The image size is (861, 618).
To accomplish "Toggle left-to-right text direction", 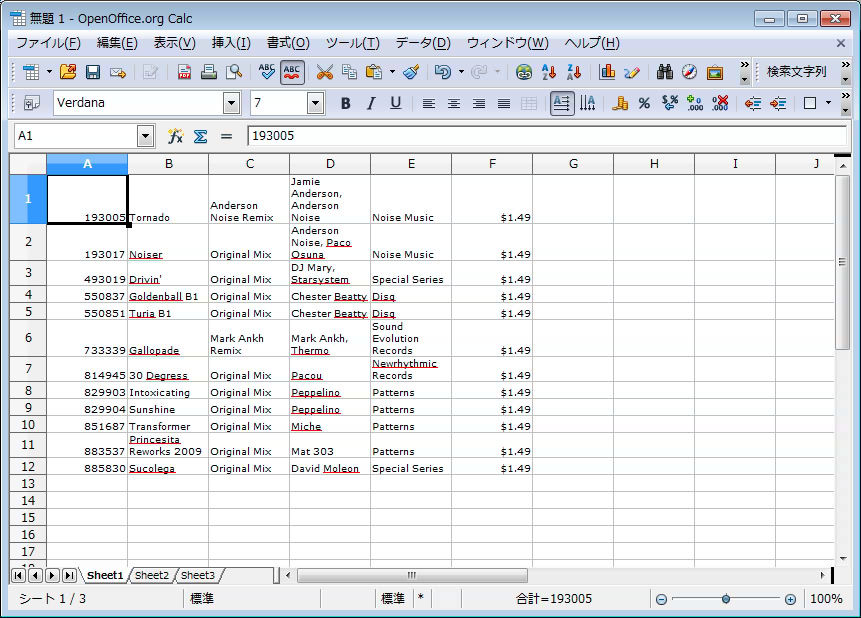I will click(562, 103).
